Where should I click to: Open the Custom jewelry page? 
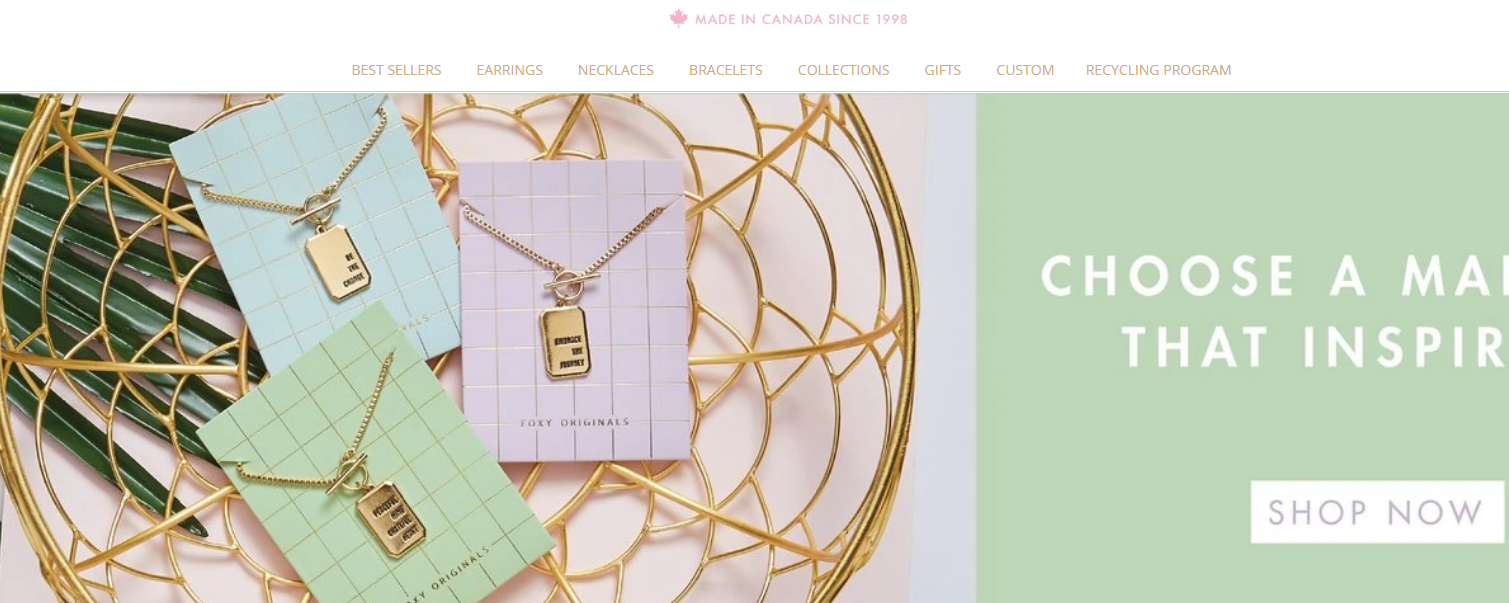(x=1025, y=70)
